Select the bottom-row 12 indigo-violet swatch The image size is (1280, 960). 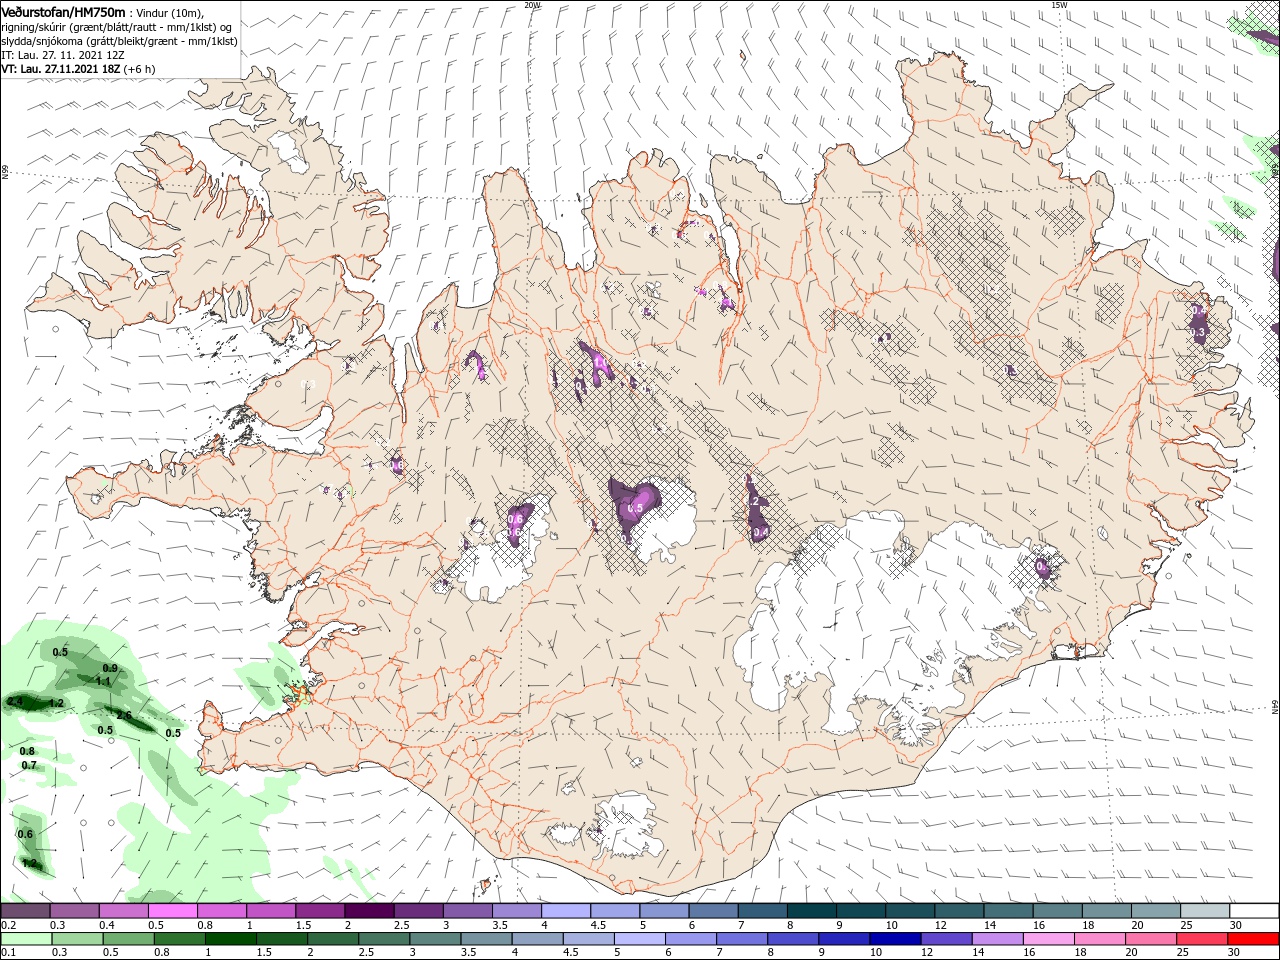point(946,939)
